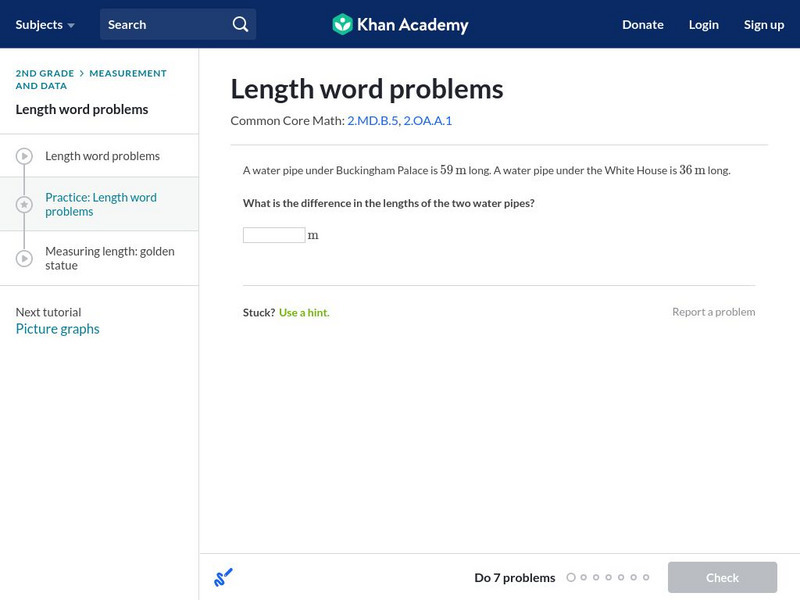Click the Sign up link
Screen dimensions: 800x600
pos(764,24)
